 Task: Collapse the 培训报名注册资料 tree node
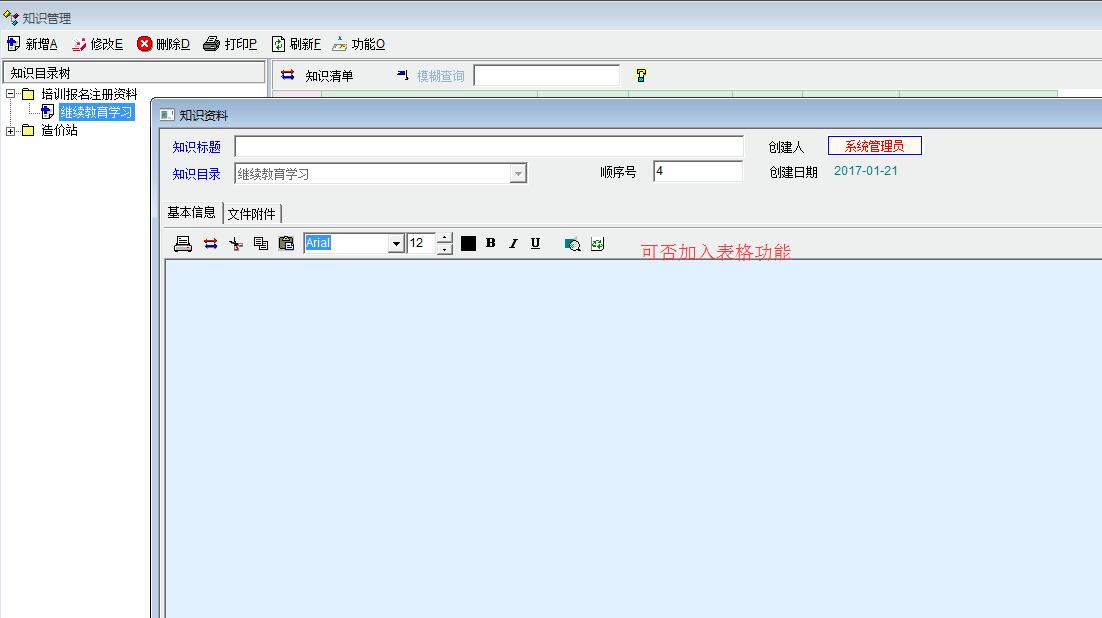coord(11,94)
